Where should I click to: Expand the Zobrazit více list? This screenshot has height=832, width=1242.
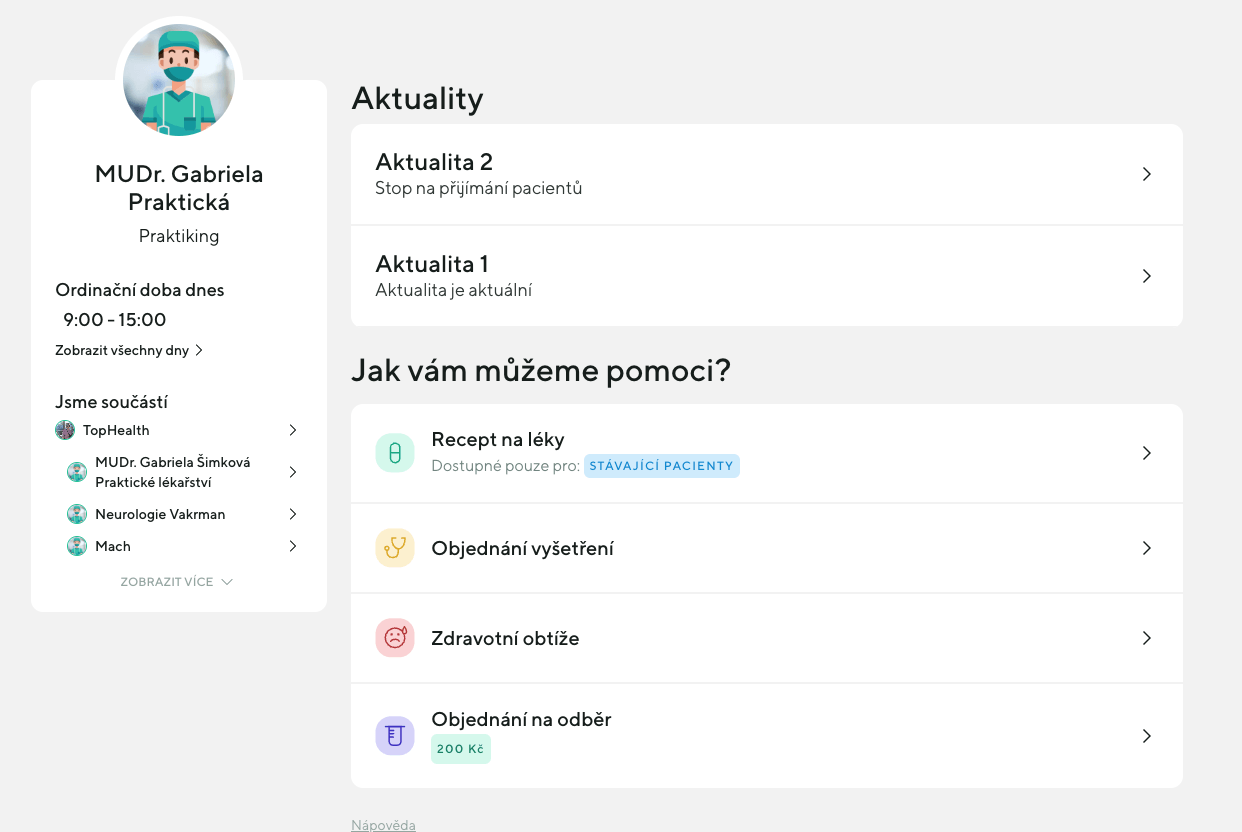point(177,582)
